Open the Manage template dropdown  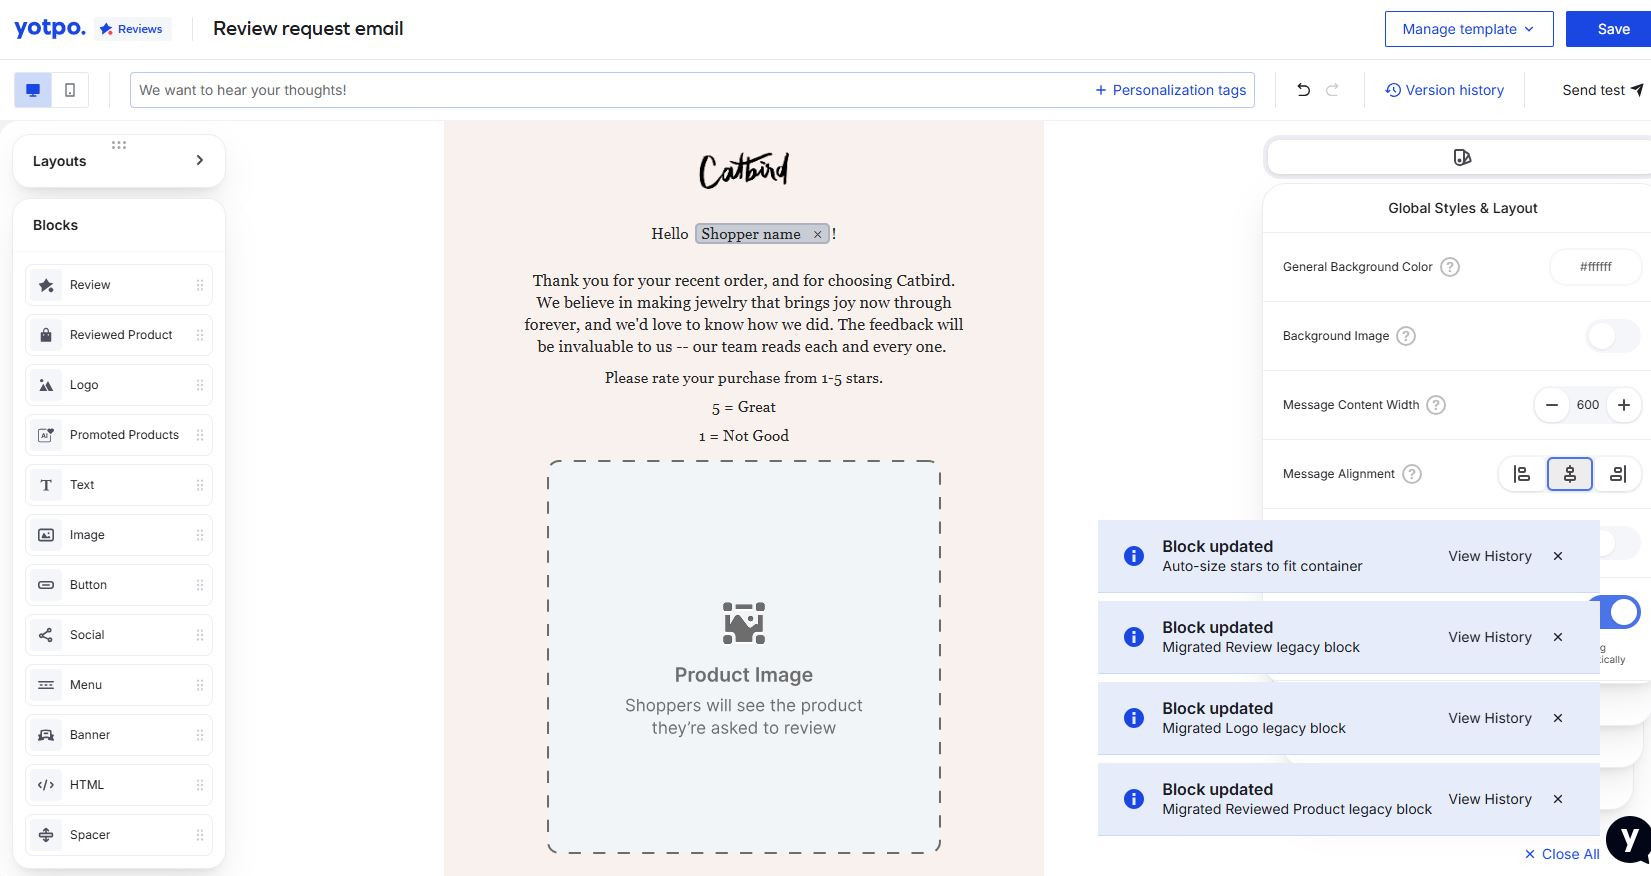coord(1469,29)
